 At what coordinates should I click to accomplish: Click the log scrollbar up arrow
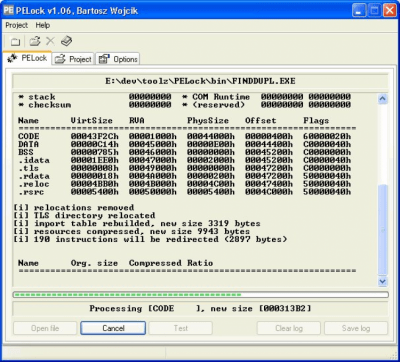click(383, 99)
